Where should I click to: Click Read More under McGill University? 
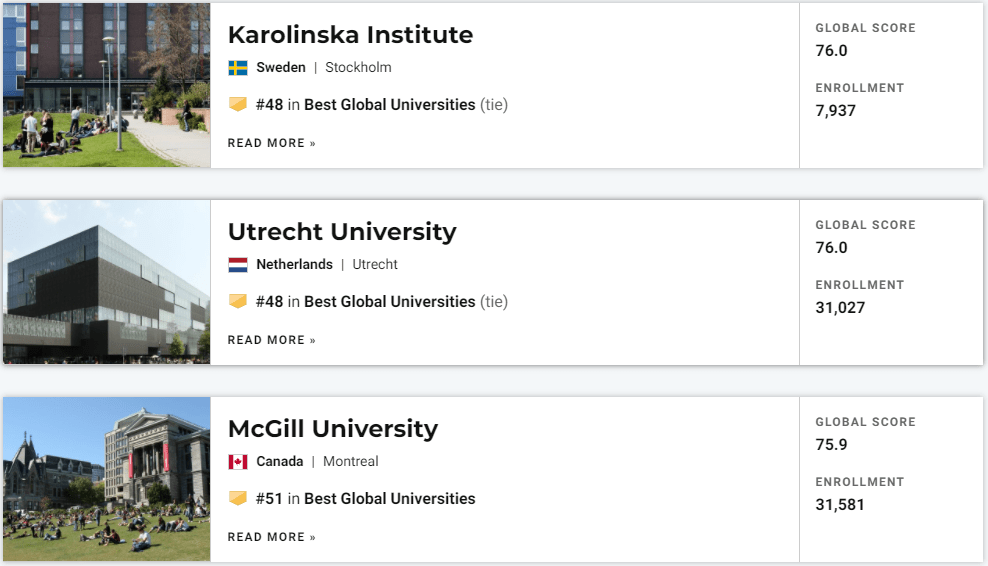click(272, 537)
